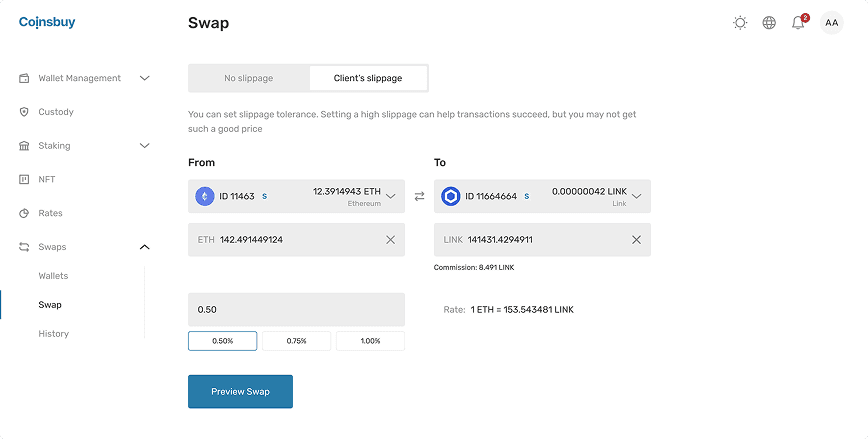Collapse the Swaps sidebar section

[144, 247]
